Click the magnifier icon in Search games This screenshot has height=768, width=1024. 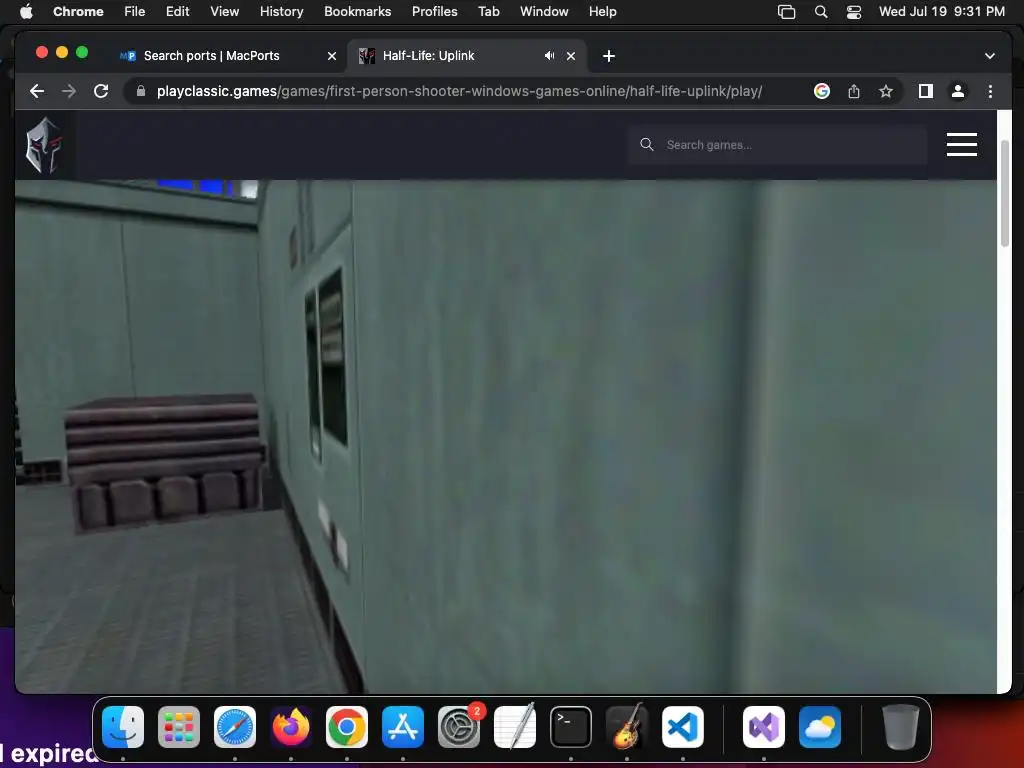[647, 144]
